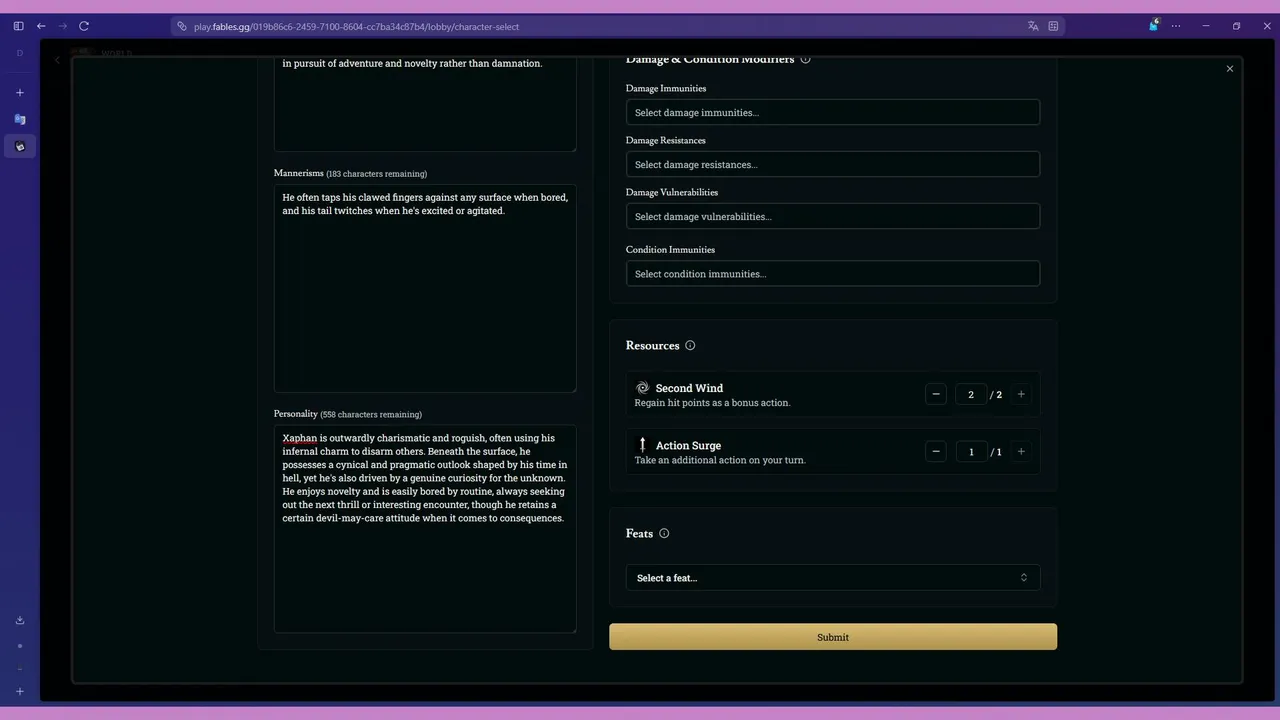Expand the Select a feat dropdown

(833, 577)
